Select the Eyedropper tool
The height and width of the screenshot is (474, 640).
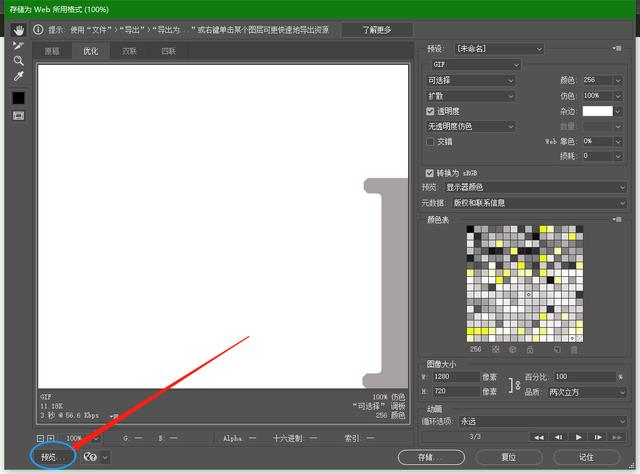[18, 77]
